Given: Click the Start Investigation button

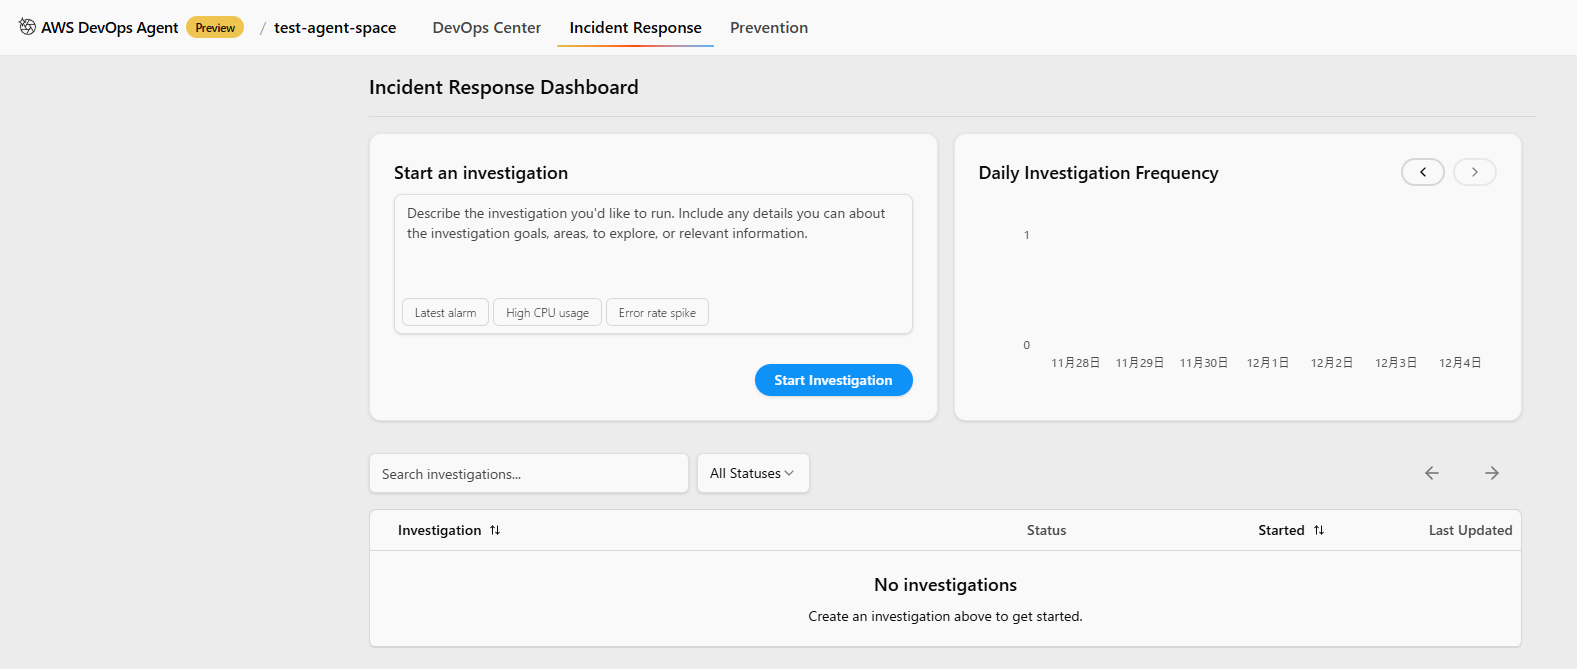Looking at the screenshot, I should (x=833, y=380).
